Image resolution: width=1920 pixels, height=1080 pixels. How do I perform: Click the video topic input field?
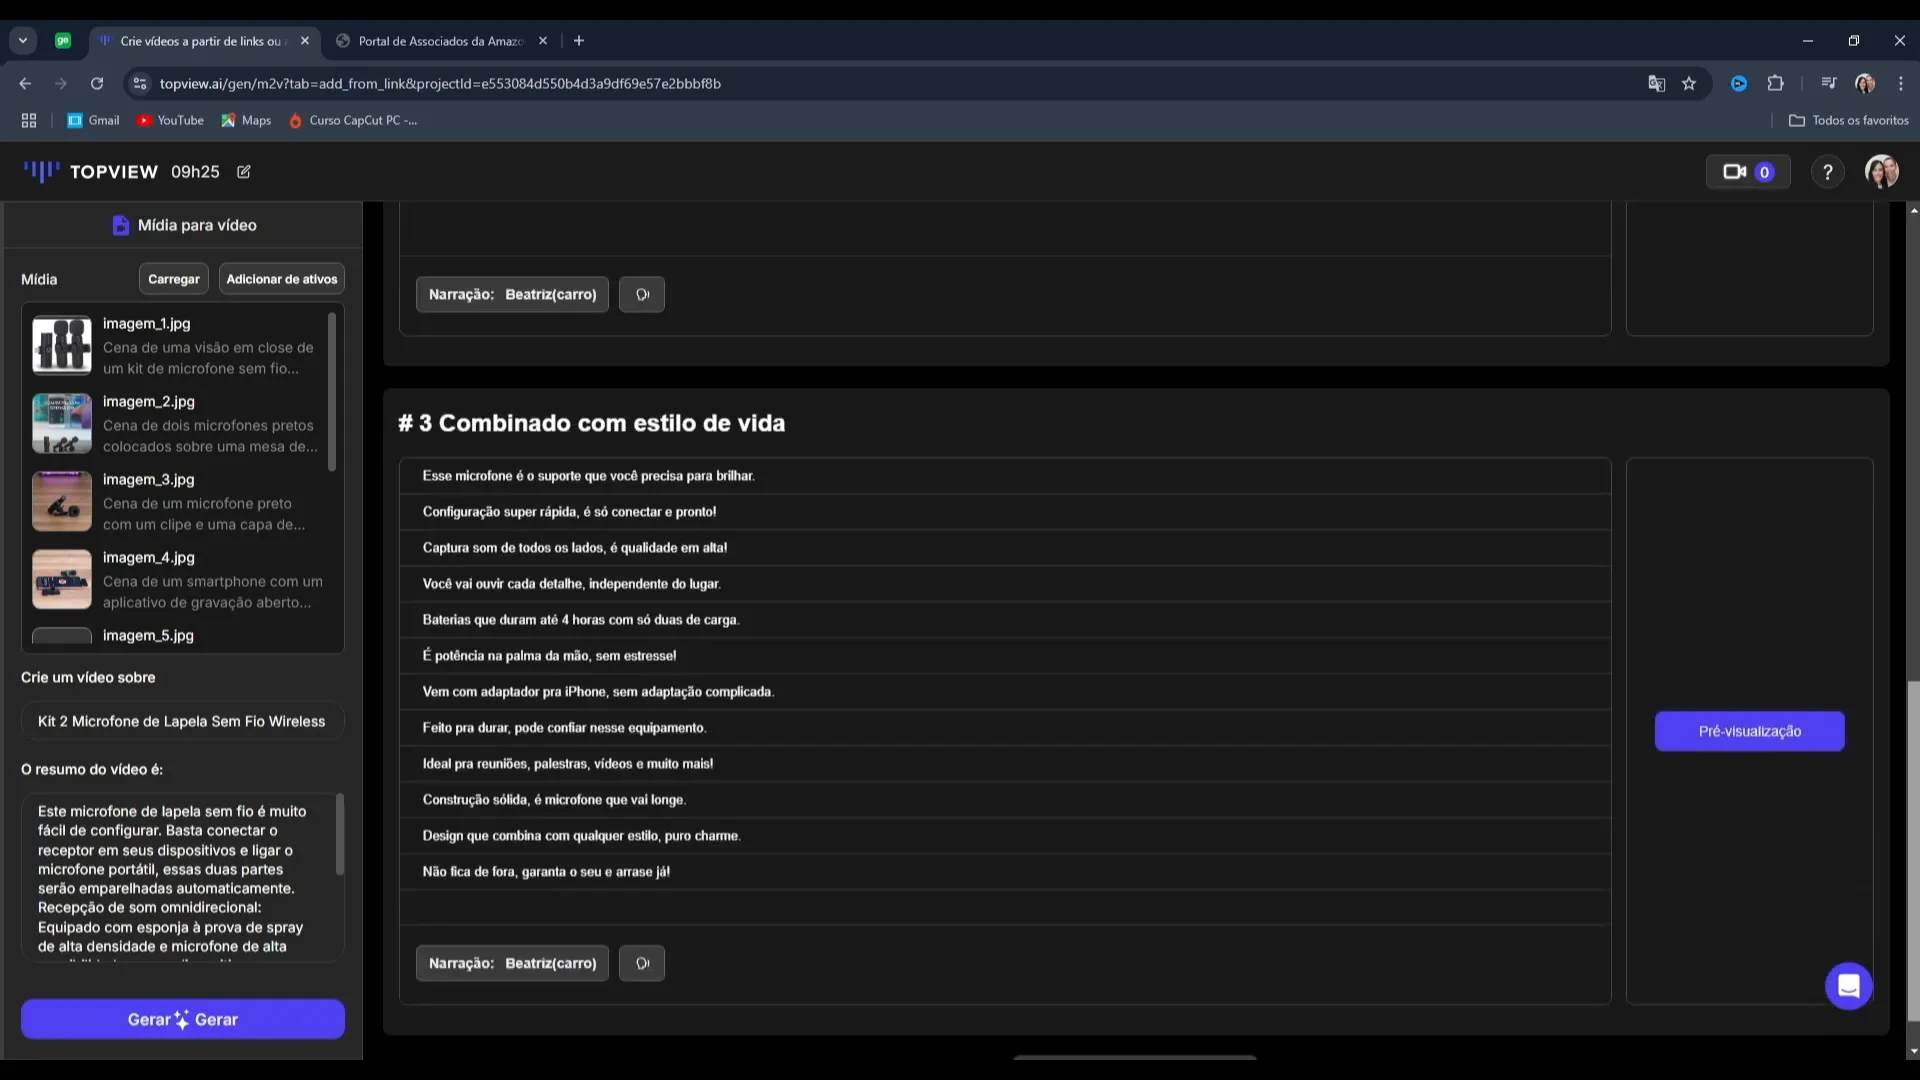[182, 721]
